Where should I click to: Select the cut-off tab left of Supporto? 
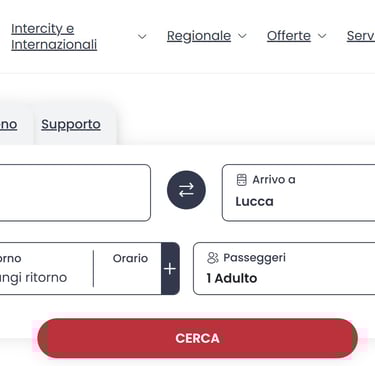(9, 124)
